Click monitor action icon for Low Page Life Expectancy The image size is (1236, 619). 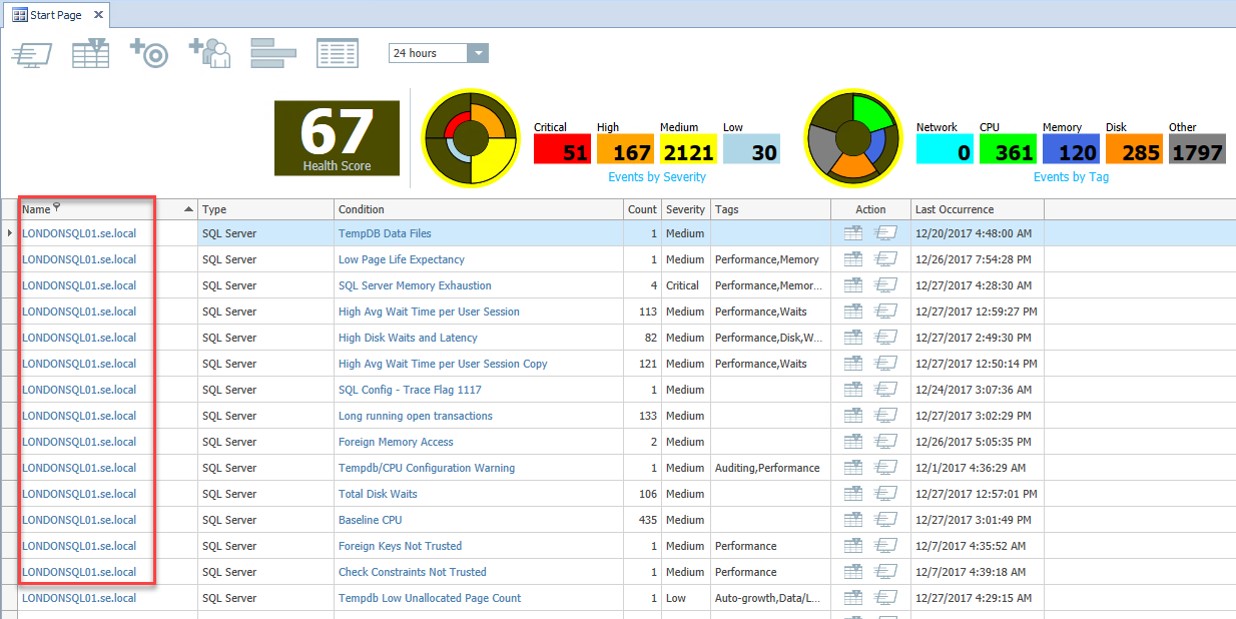[x=886, y=259]
